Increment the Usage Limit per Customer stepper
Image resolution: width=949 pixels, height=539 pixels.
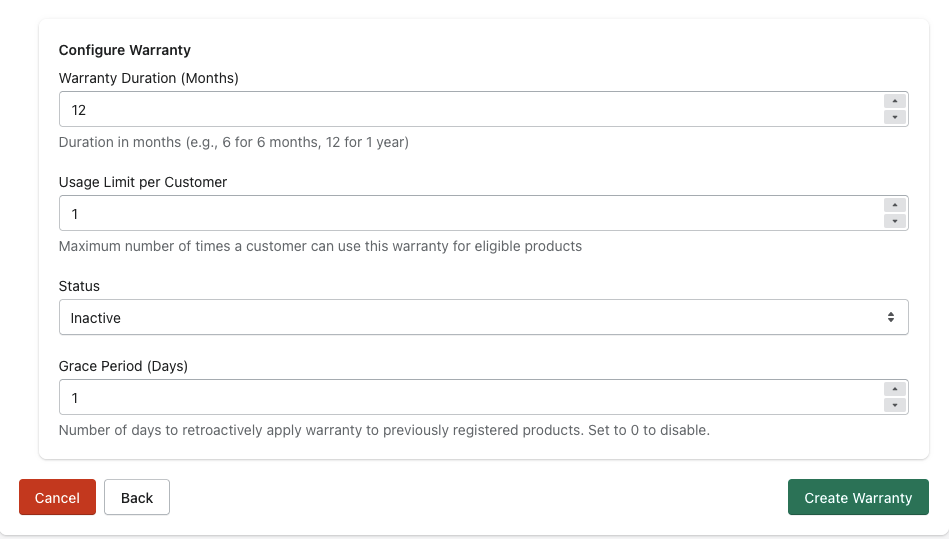895,205
